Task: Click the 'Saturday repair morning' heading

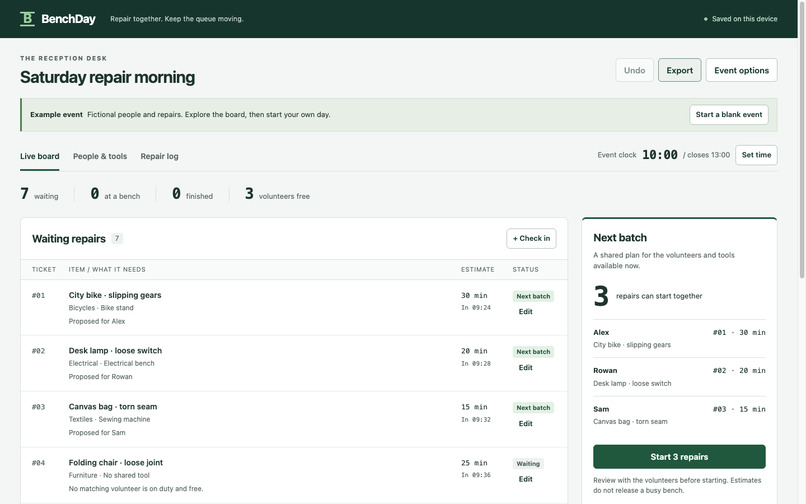Action: click(107, 77)
